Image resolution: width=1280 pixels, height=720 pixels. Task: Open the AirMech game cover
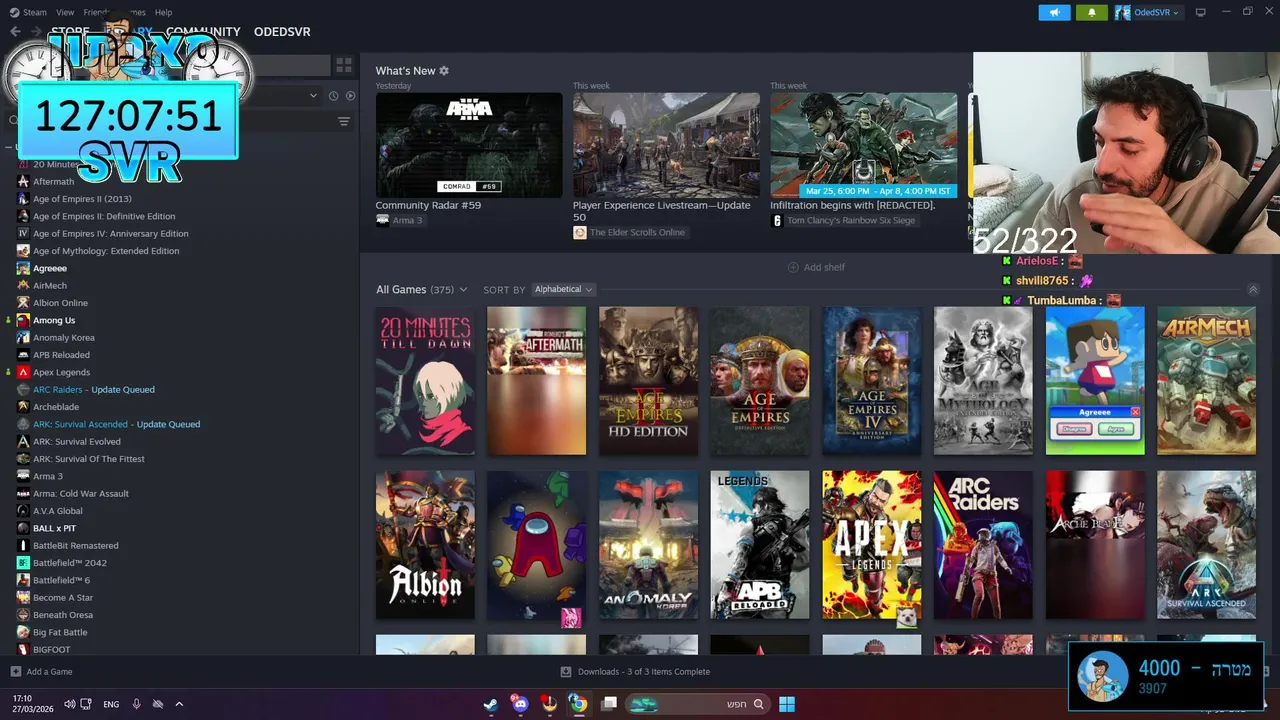(x=1206, y=381)
